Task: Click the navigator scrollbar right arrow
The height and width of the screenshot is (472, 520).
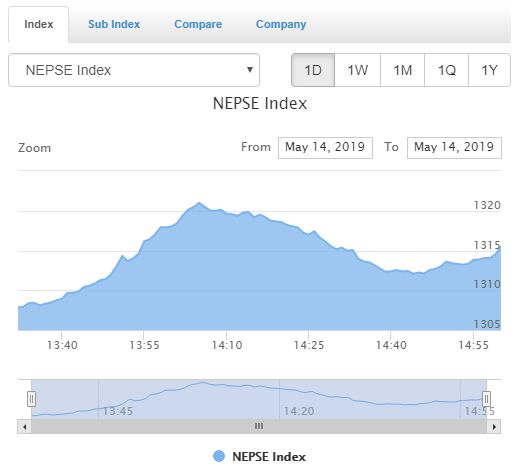Action: (494, 427)
